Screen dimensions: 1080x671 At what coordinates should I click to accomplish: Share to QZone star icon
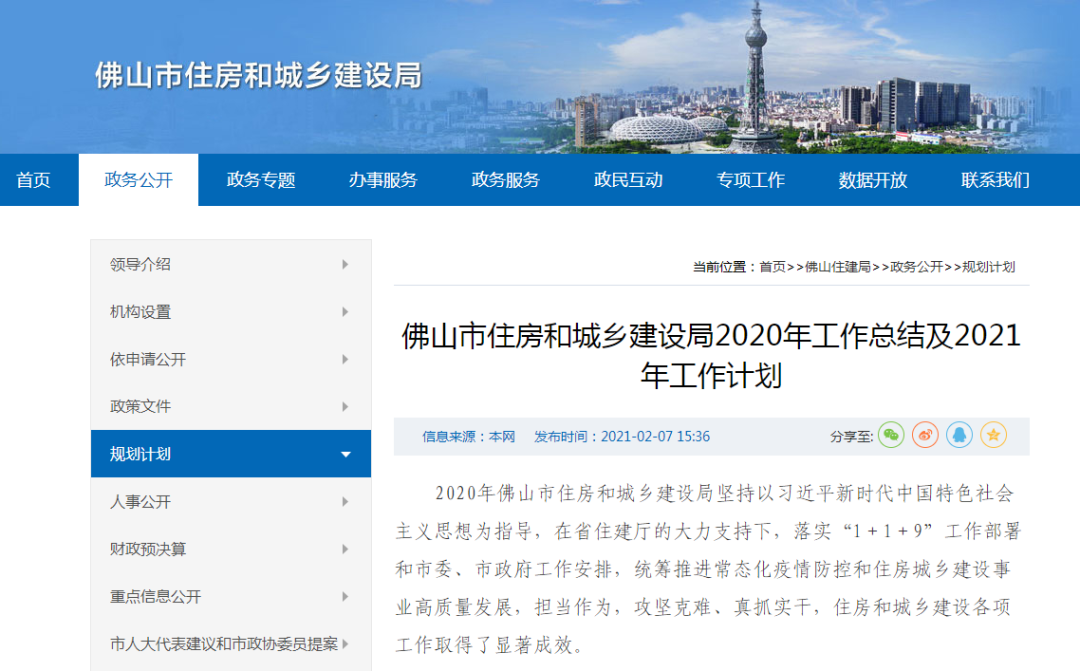coord(993,435)
